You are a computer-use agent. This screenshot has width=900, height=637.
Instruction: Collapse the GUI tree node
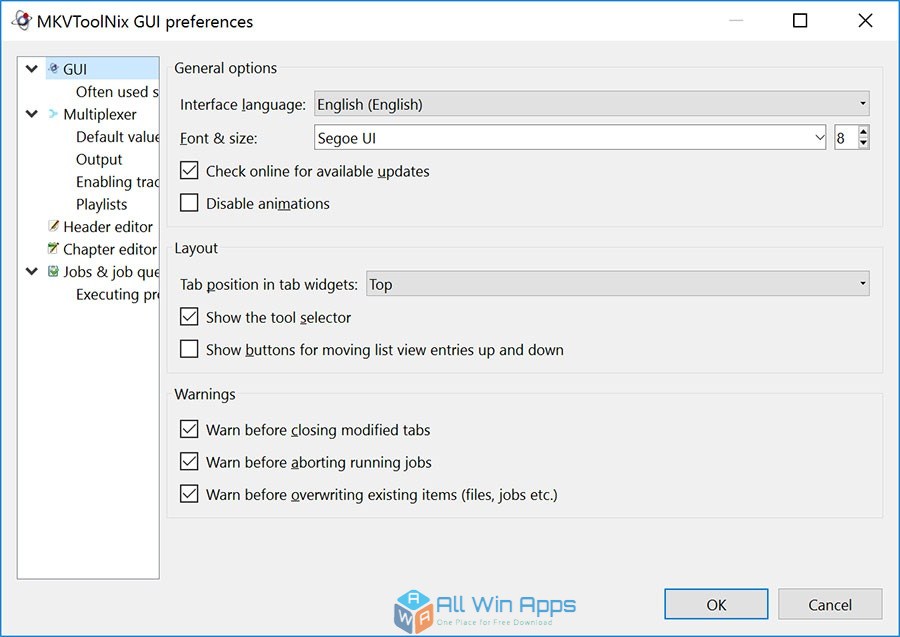pos(32,69)
